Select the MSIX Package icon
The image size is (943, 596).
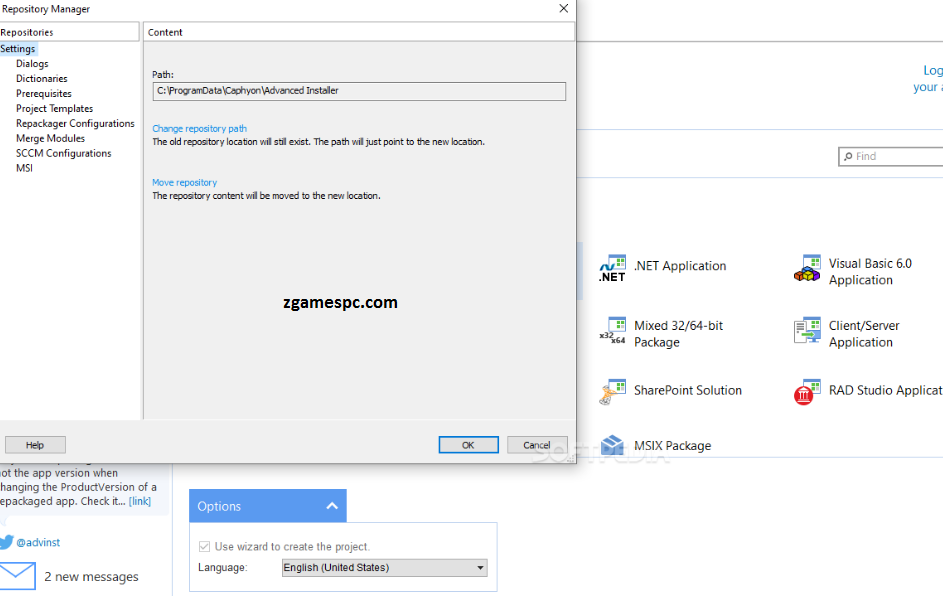612,446
